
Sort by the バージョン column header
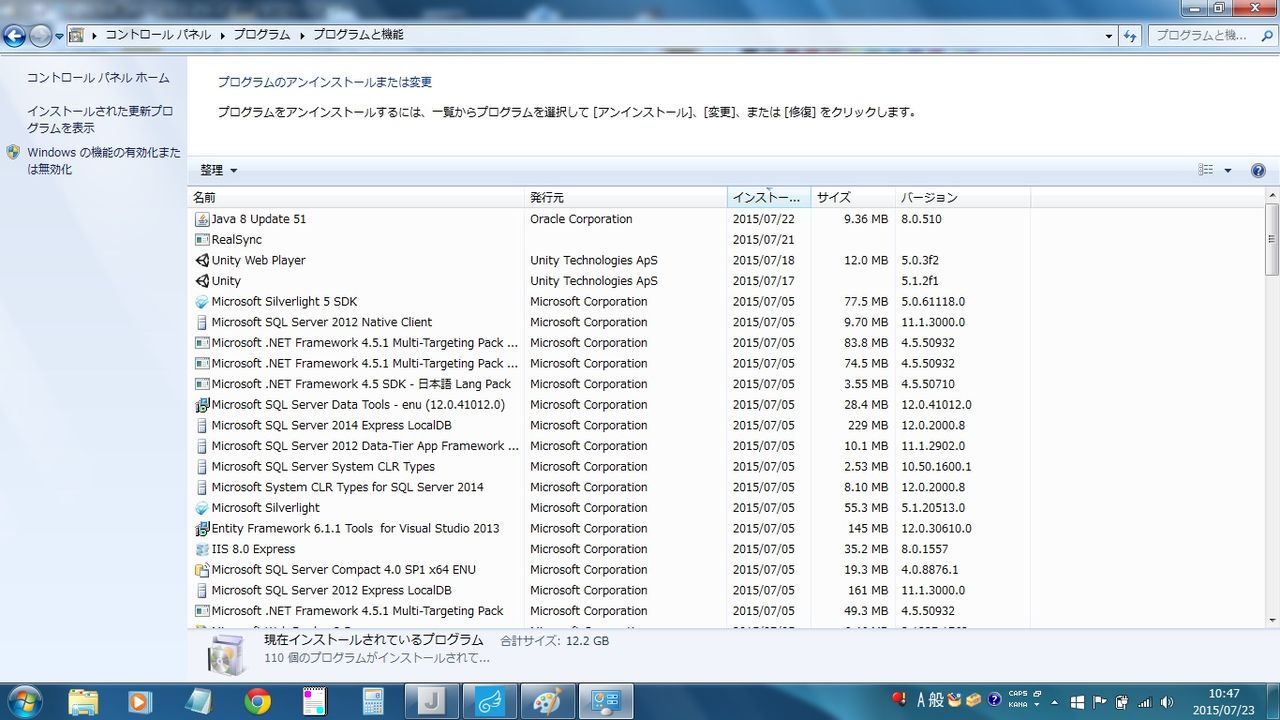coord(963,198)
